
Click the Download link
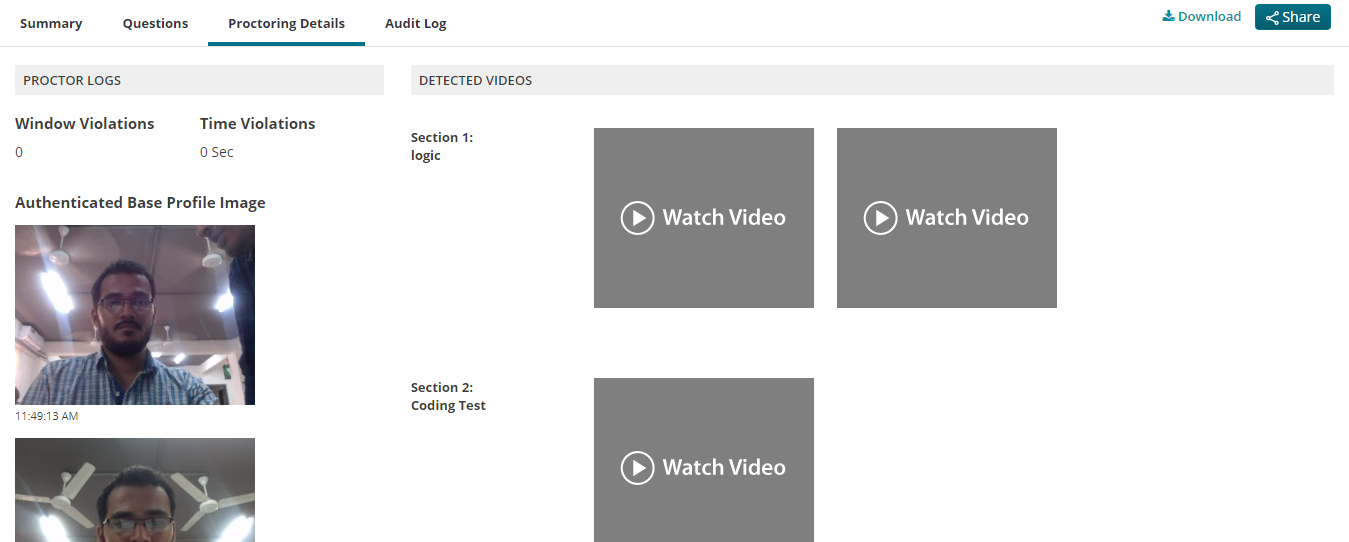click(1201, 16)
